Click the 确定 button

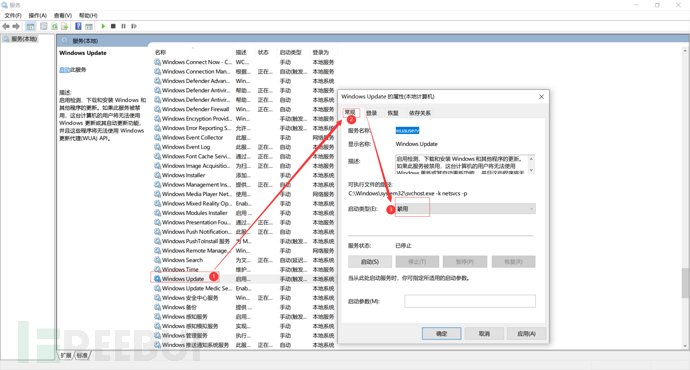click(441, 333)
